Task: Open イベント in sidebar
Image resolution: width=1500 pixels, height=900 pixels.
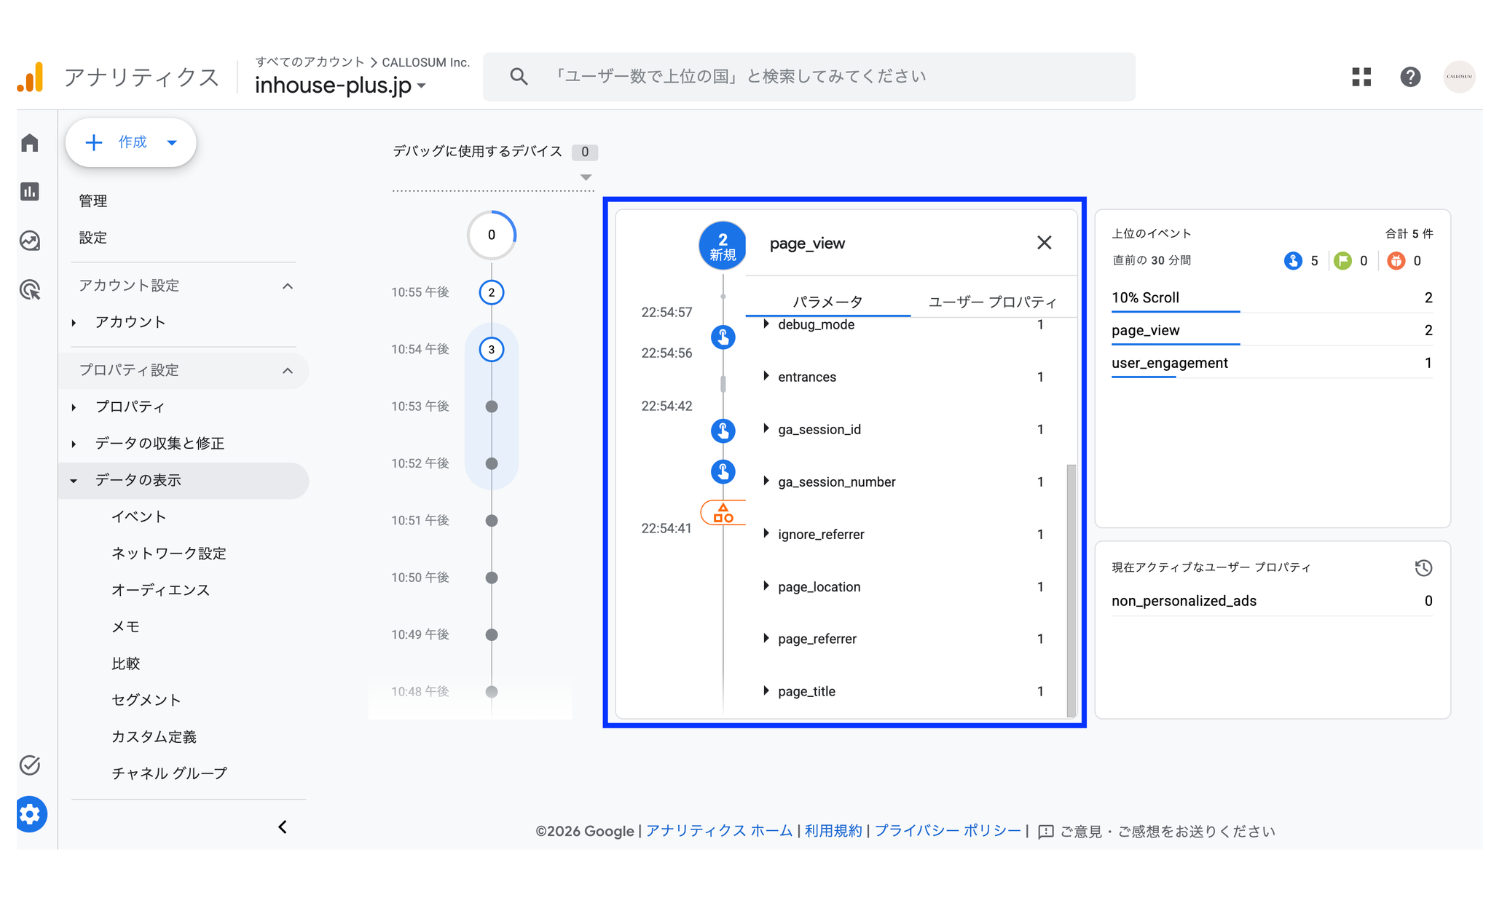Action: pyautogui.click(x=139, y=517)
